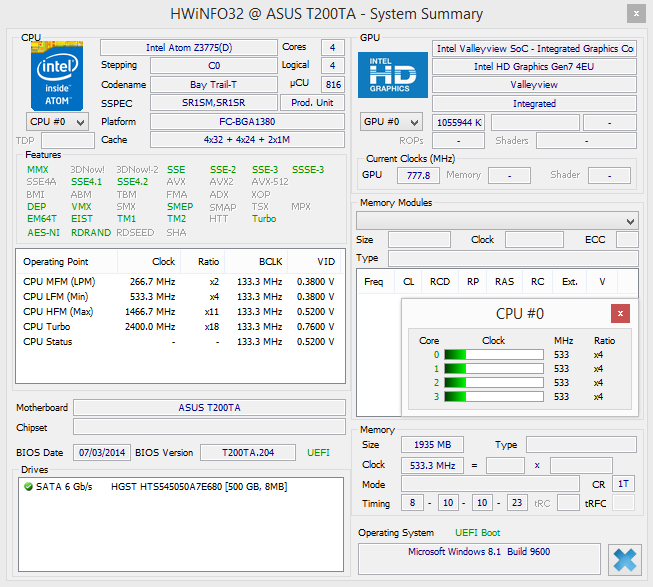Select the CPU MFM (LPM) row
Image resolution: width=653 pixels, height=587 pixels.
click(179, 282)
